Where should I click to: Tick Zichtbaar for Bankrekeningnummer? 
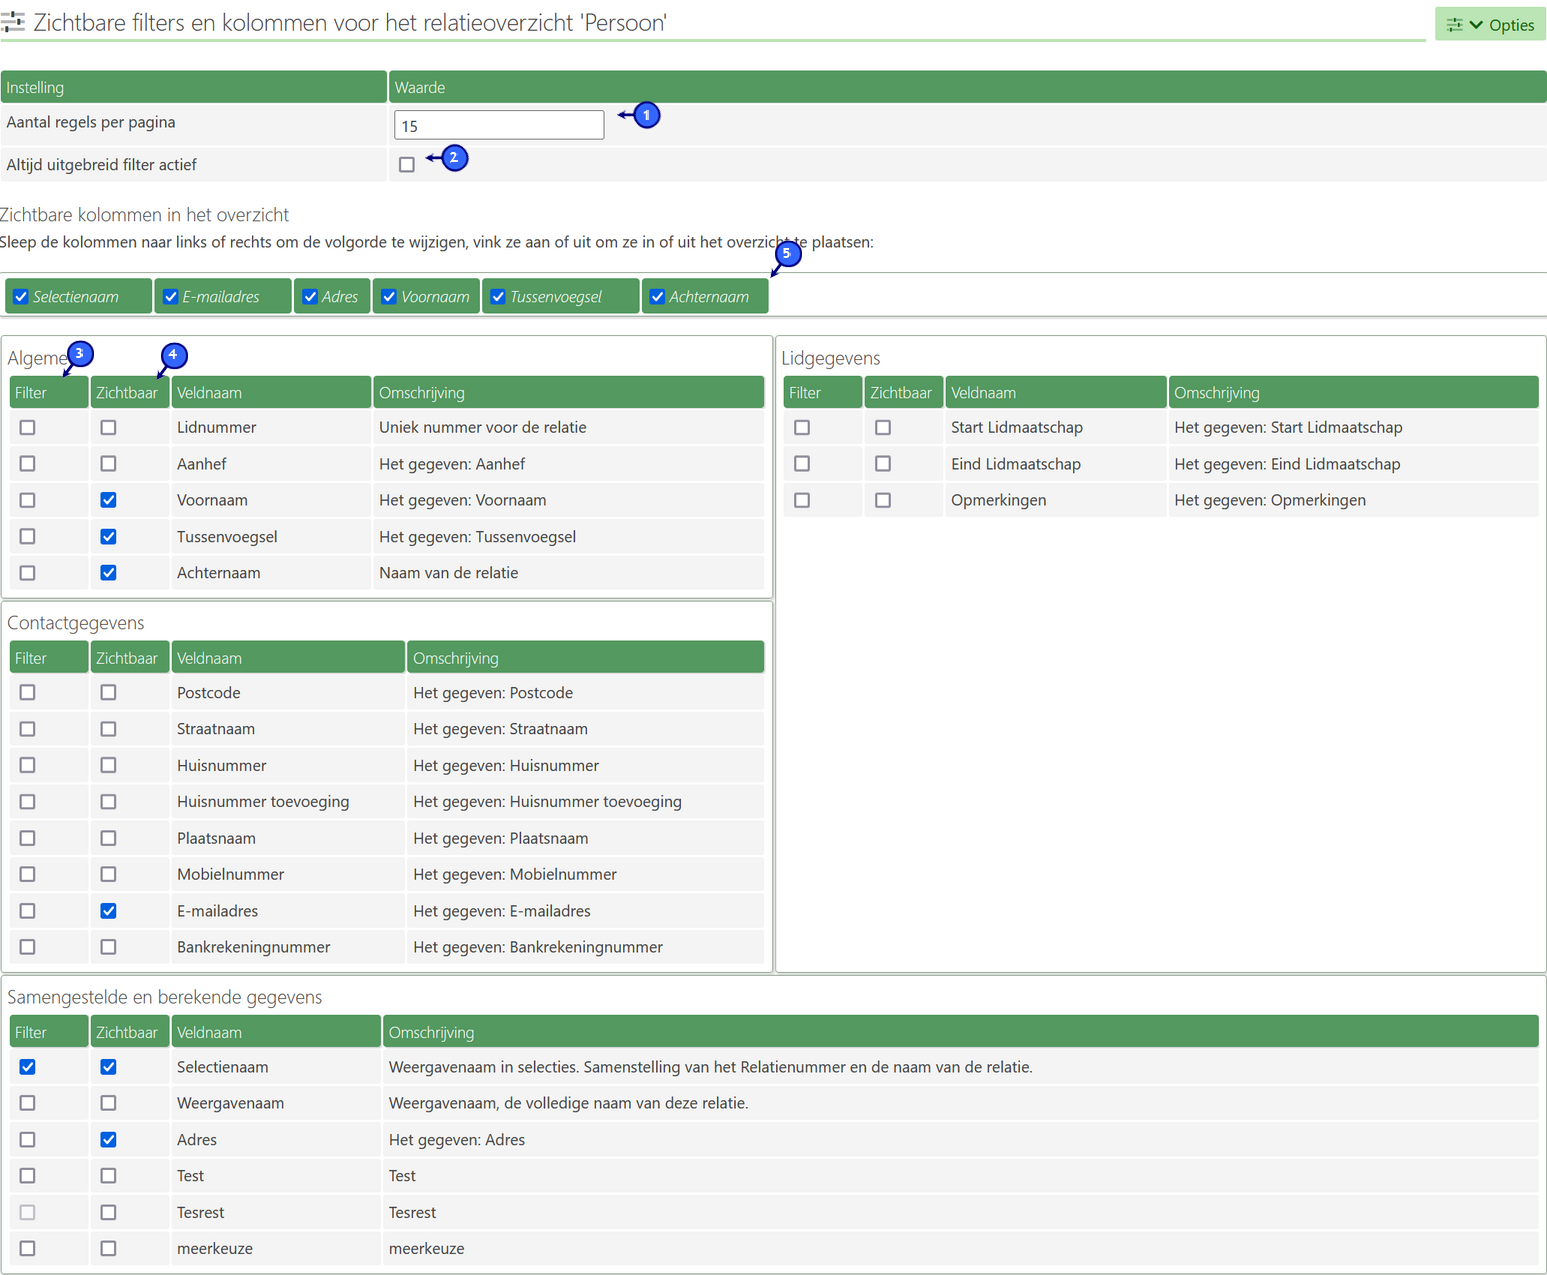point(108,947)
